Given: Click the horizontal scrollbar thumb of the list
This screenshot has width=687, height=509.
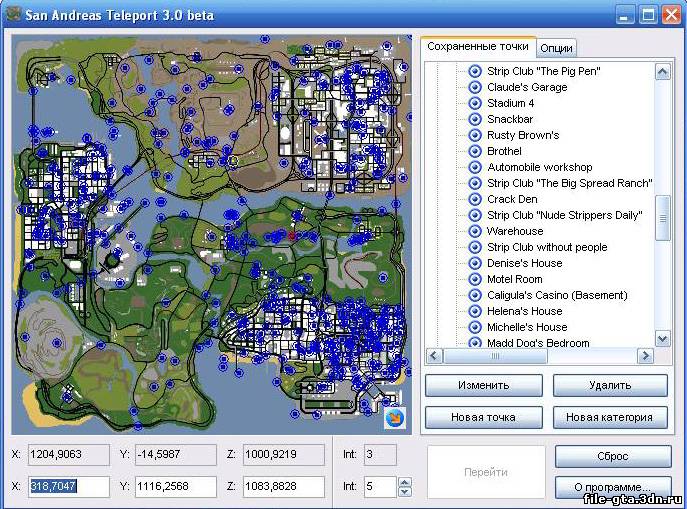Looking at the screenshot, I should [x=495, y=356].
